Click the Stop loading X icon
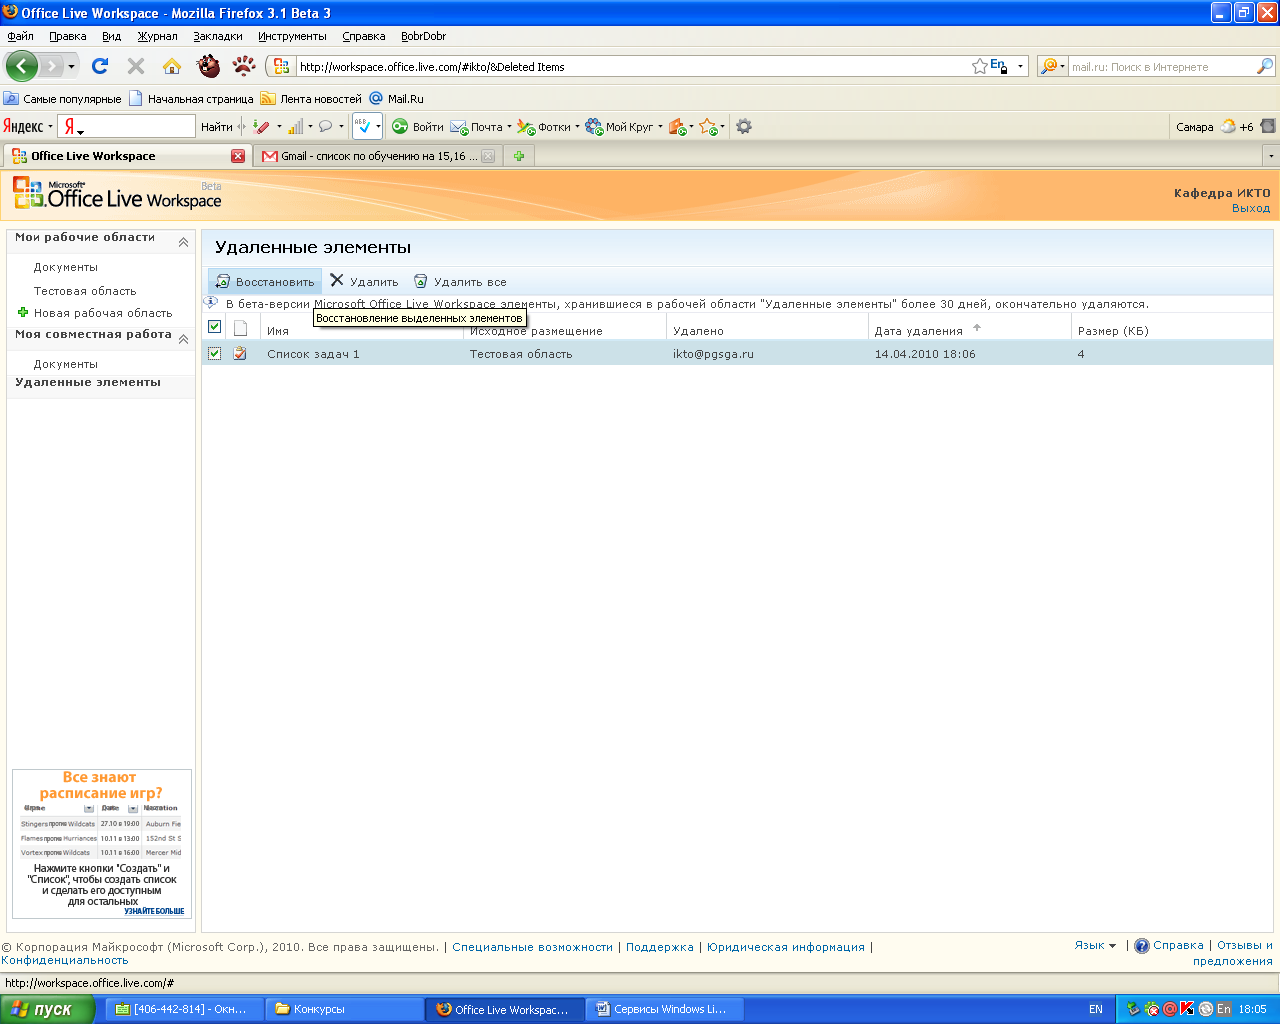1280x1024 pixels. click(136, 66)
